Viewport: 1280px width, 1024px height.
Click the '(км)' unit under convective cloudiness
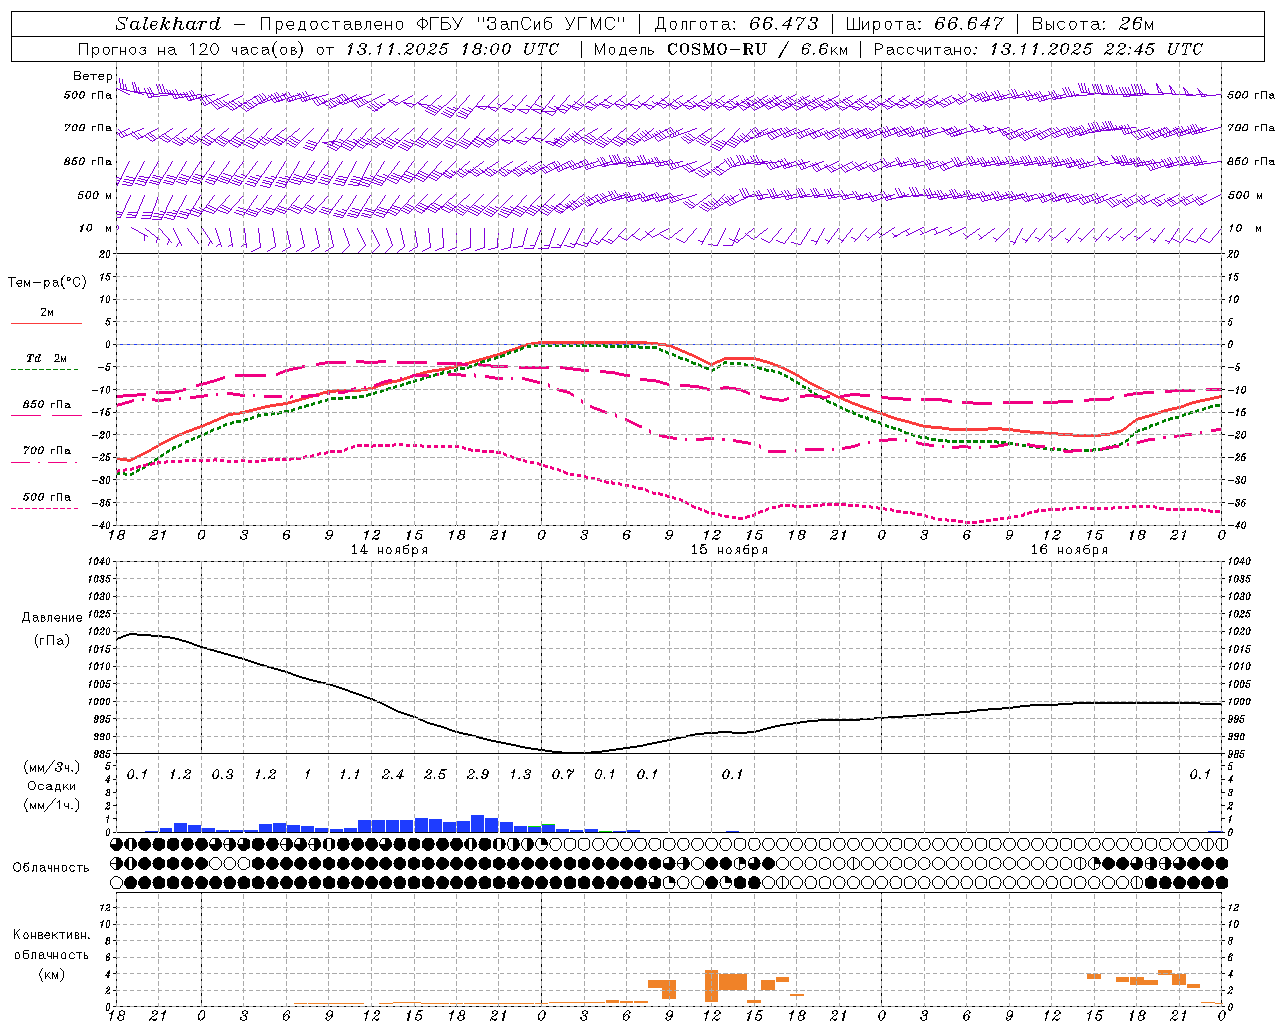[x=52, y=974]
